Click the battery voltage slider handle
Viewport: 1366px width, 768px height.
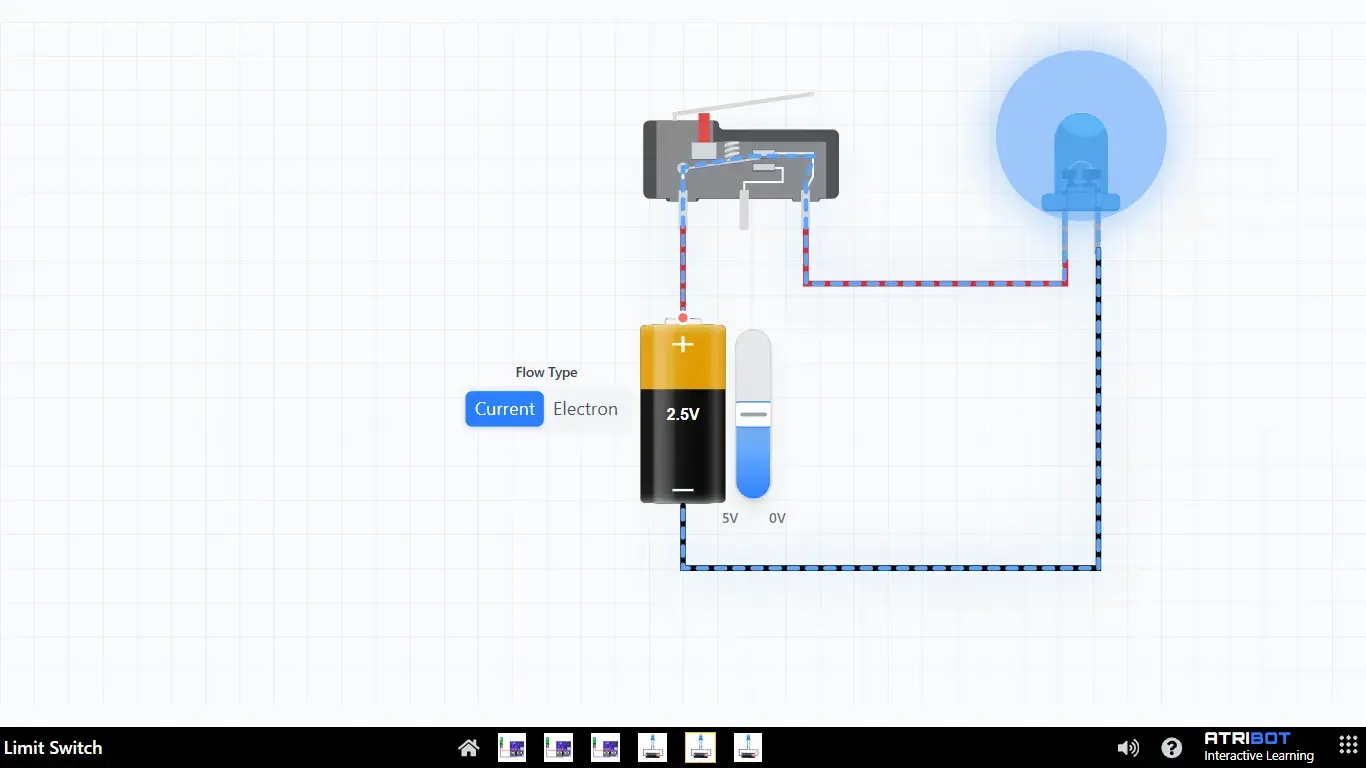(x=753, y=414)
